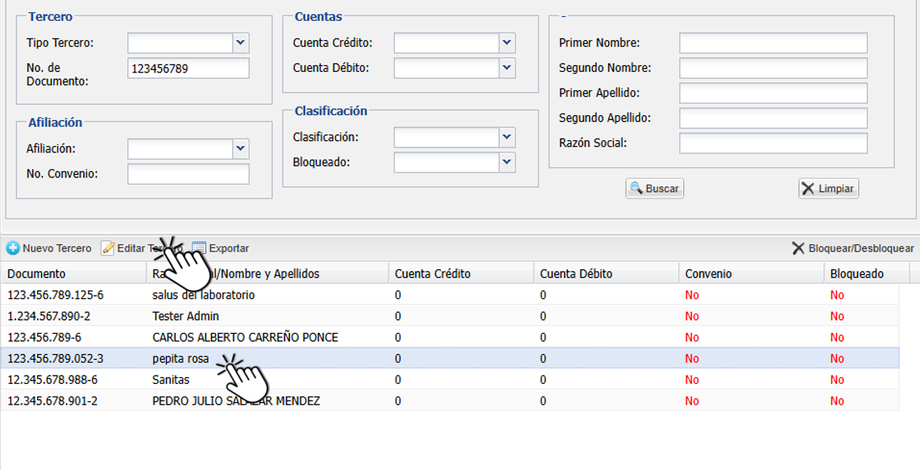Click the Limpiar button

click(x=828, y=189)
